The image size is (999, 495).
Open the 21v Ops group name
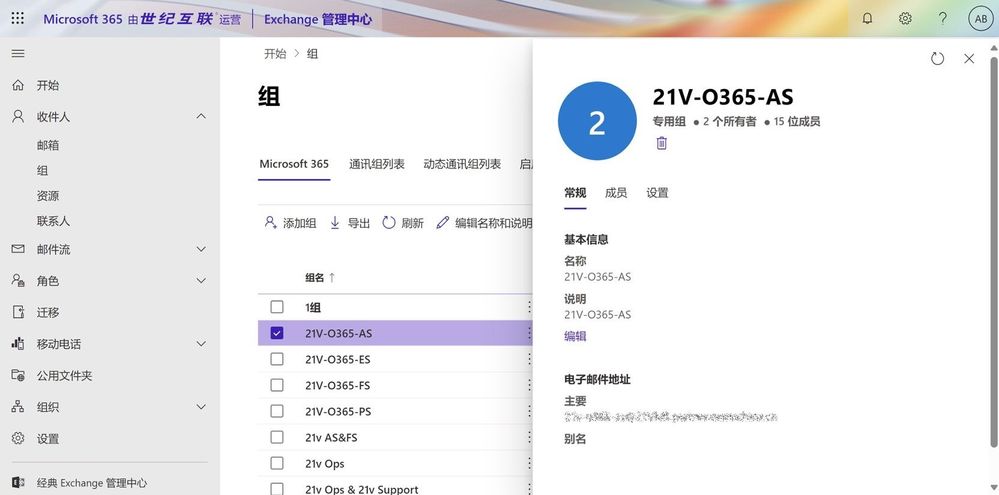325,464
